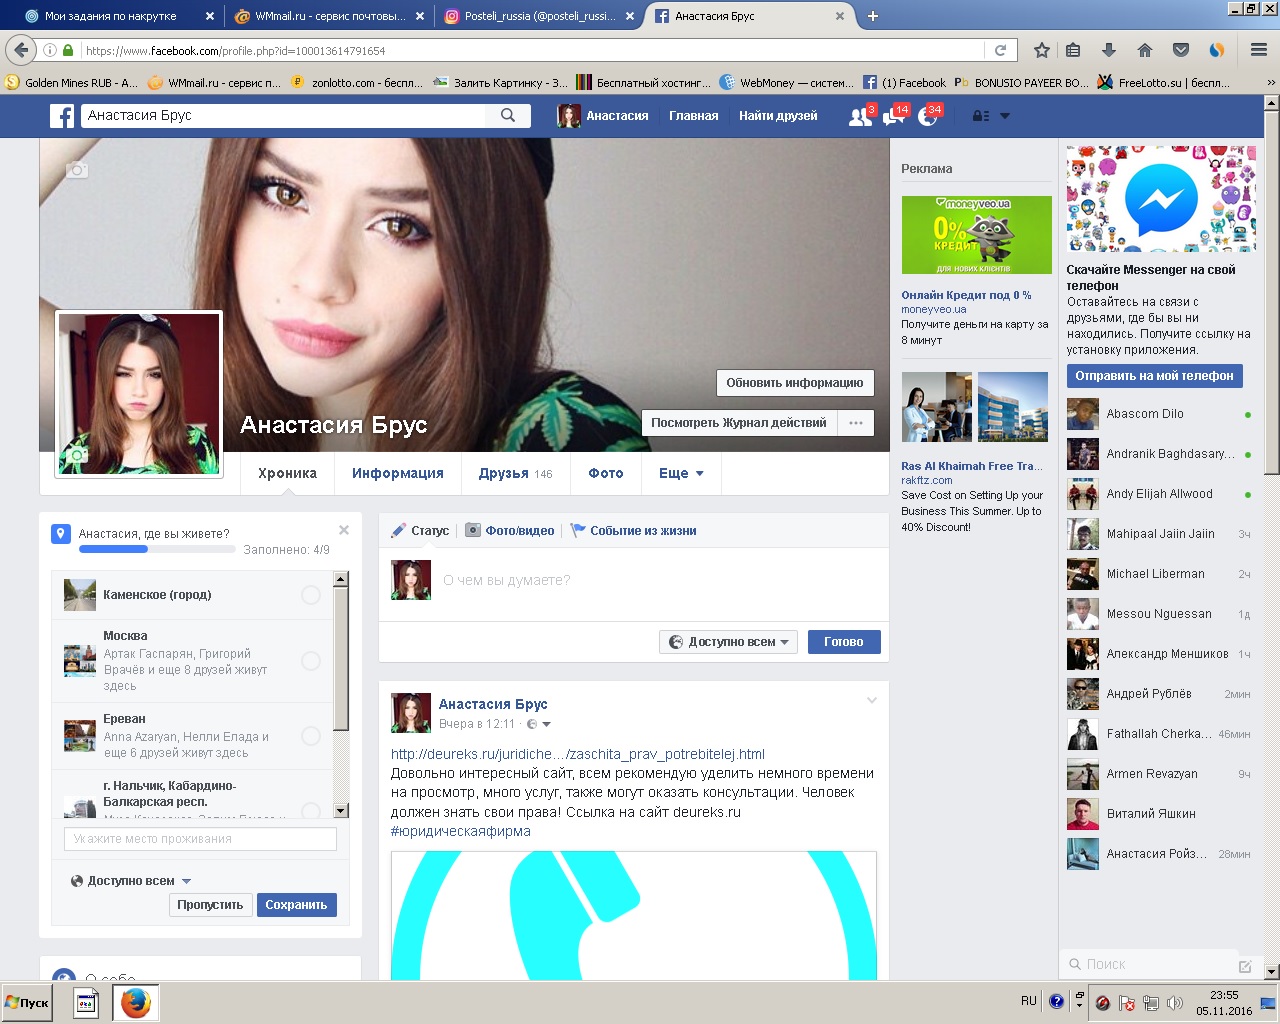Open the account menu dropdown arrow

1005,116
